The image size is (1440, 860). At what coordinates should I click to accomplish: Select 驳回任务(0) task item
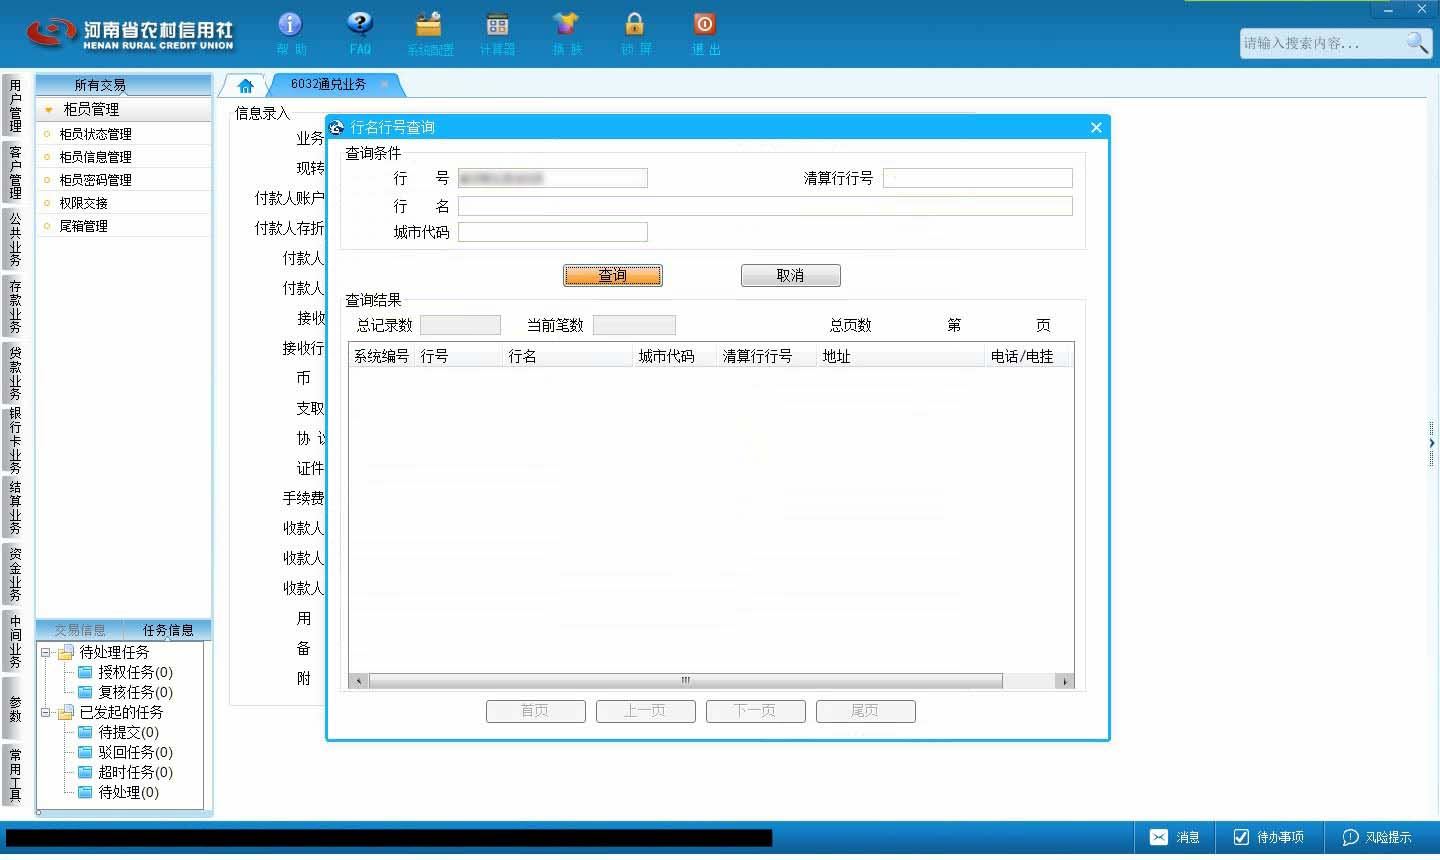click(126, 752)
